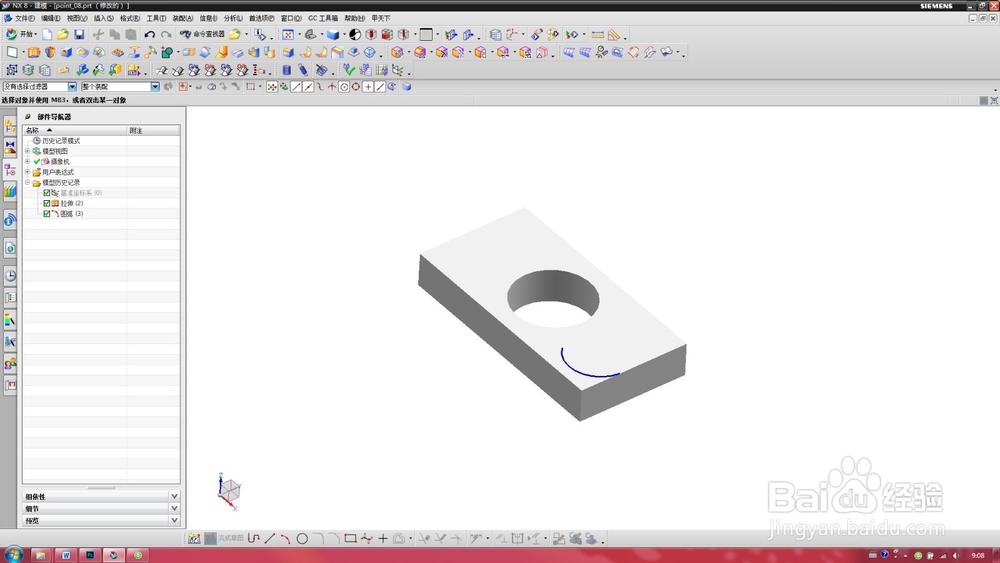Expand the 摄像机 tree node

[27, 161]
